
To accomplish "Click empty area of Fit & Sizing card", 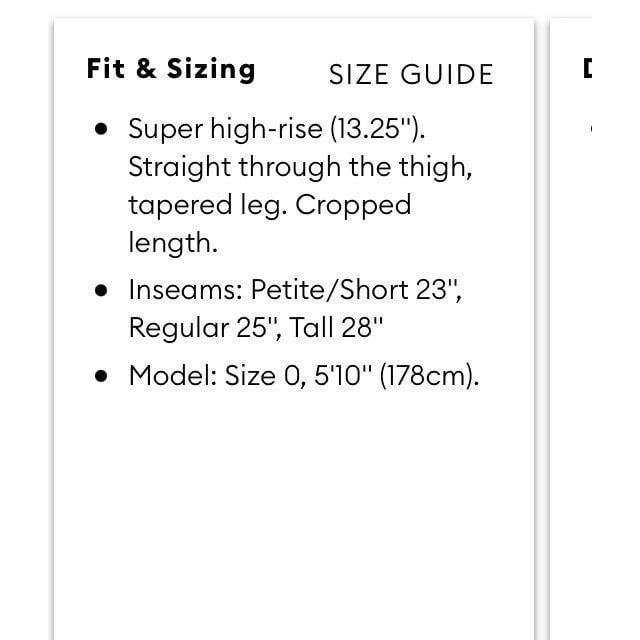I will click(x=294, y=510).
